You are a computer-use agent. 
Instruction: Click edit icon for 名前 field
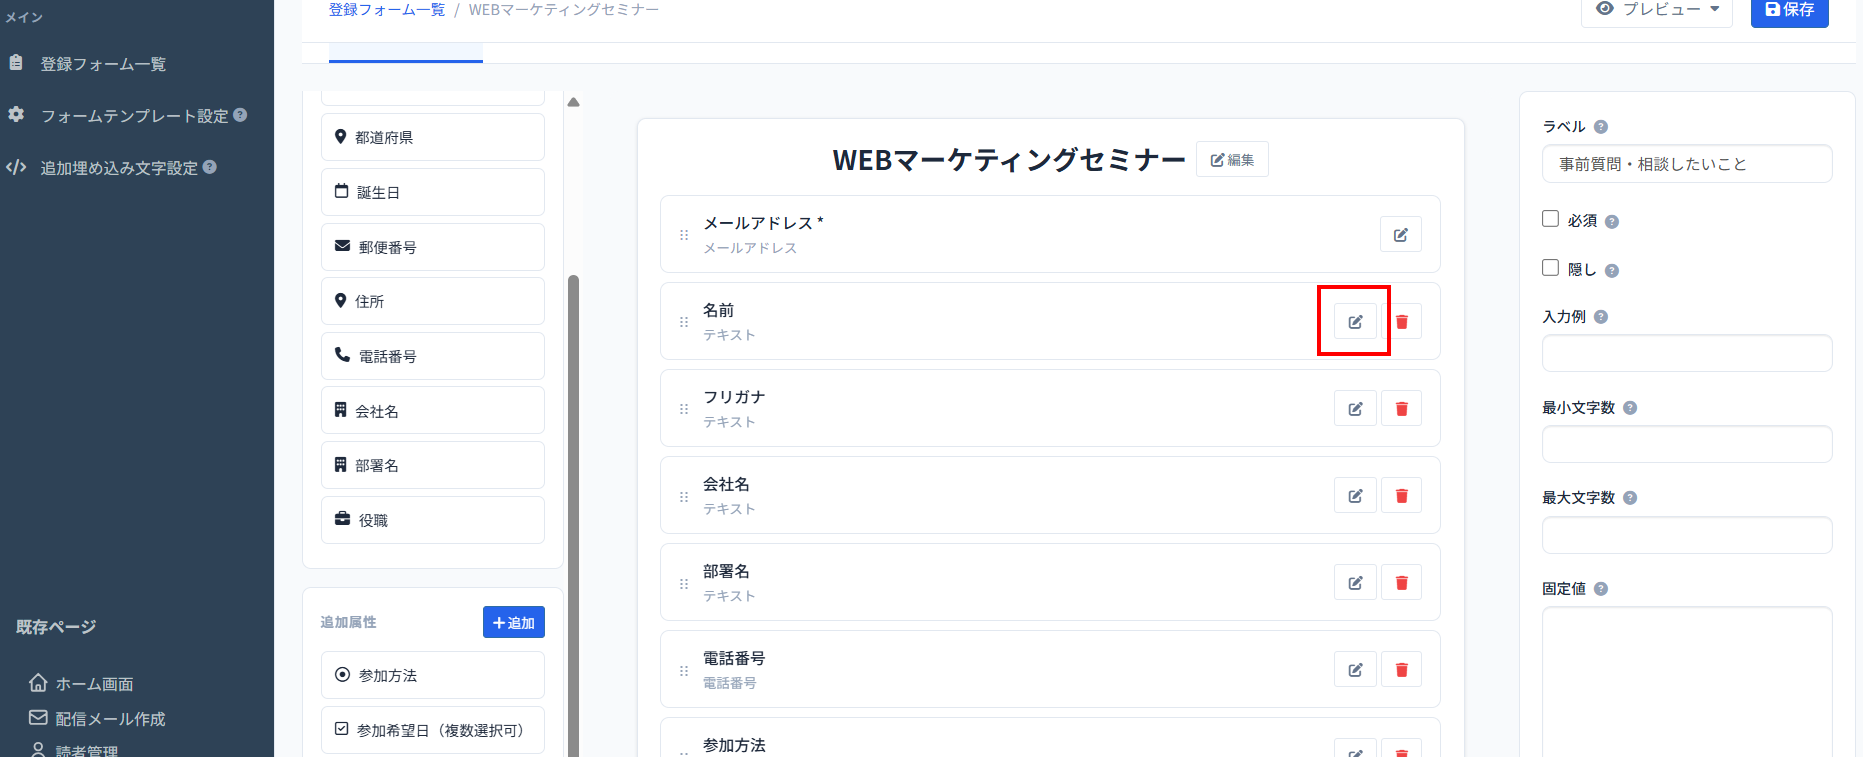click(1355, 322)
